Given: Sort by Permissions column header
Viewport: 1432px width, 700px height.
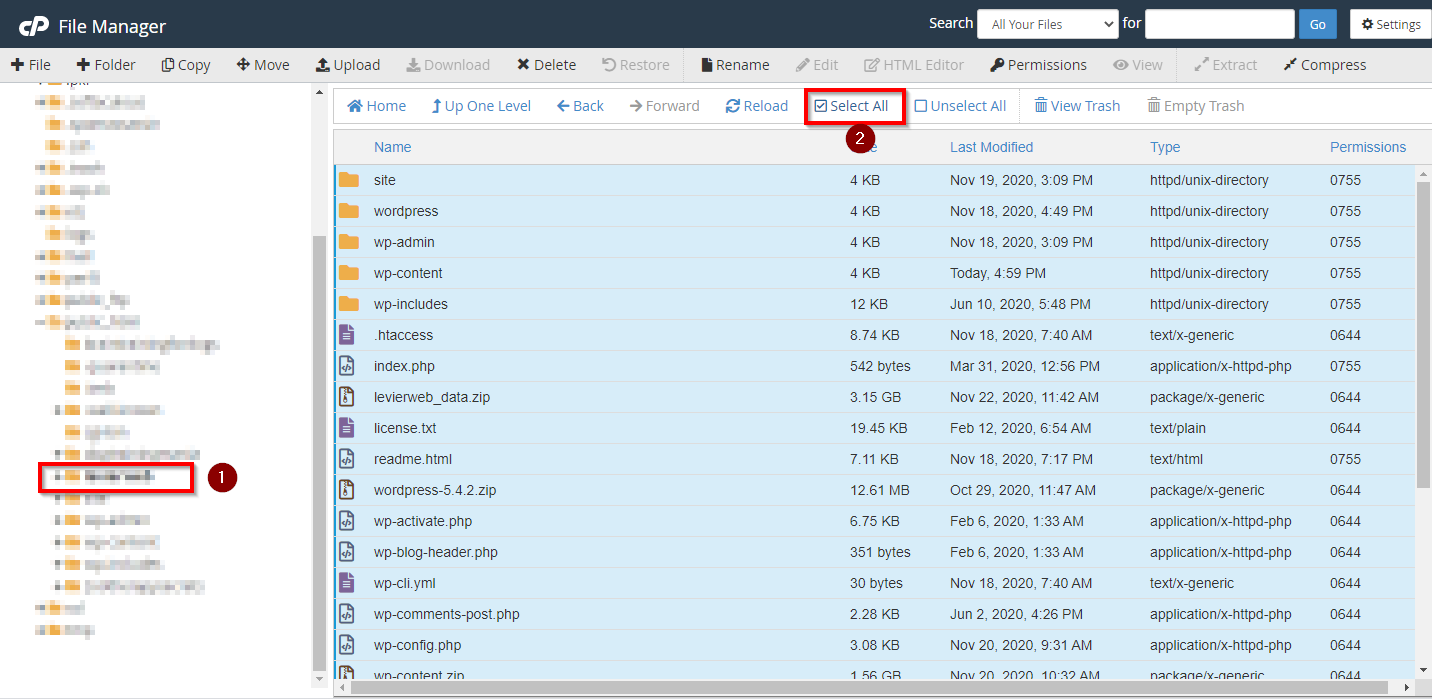Looking at the screenshot, I should coord(1368,147).
